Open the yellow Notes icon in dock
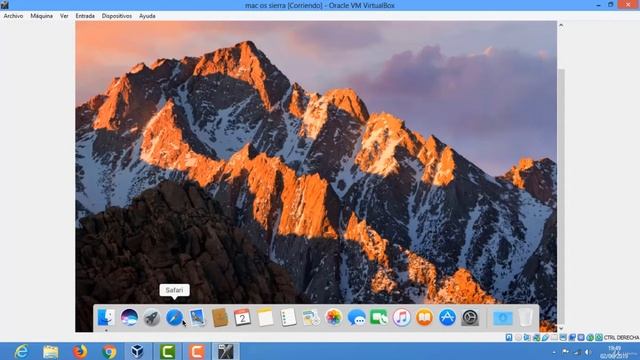Image resolution: width=640 pixels, height=360 pixels. pyautogui.click(x=265, y=318)
